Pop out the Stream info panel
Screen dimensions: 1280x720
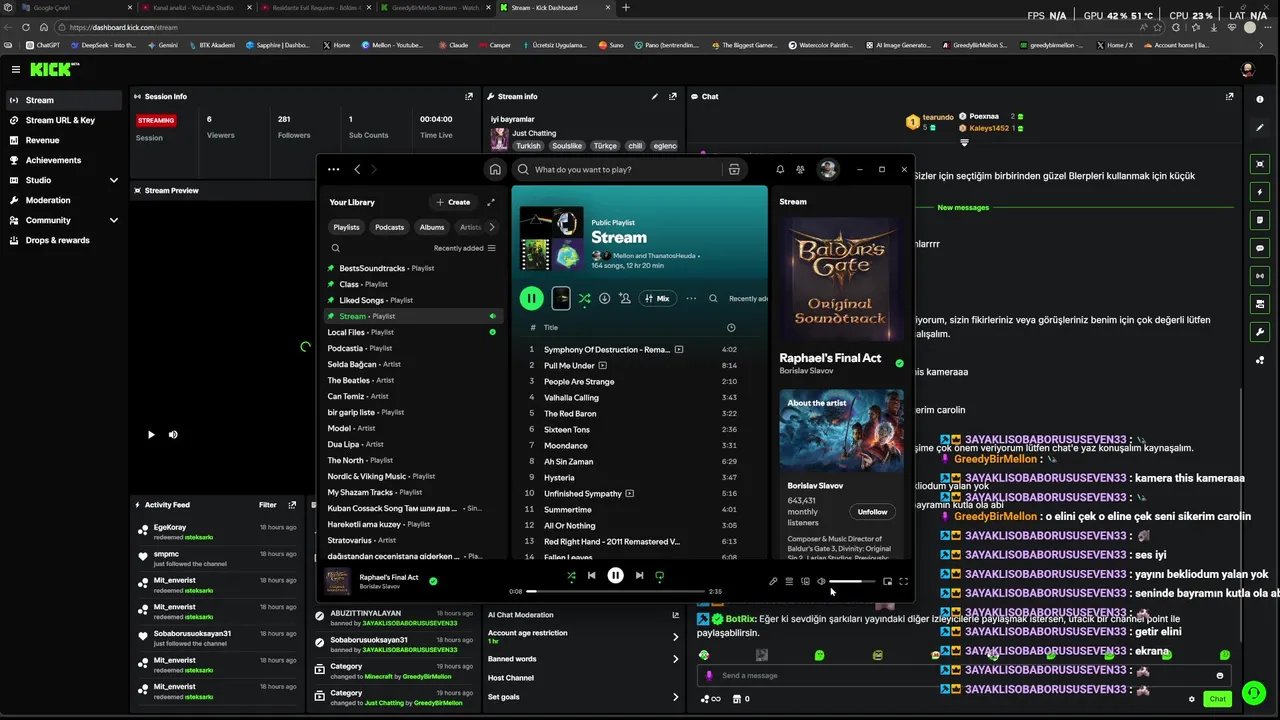pos(675,97)
